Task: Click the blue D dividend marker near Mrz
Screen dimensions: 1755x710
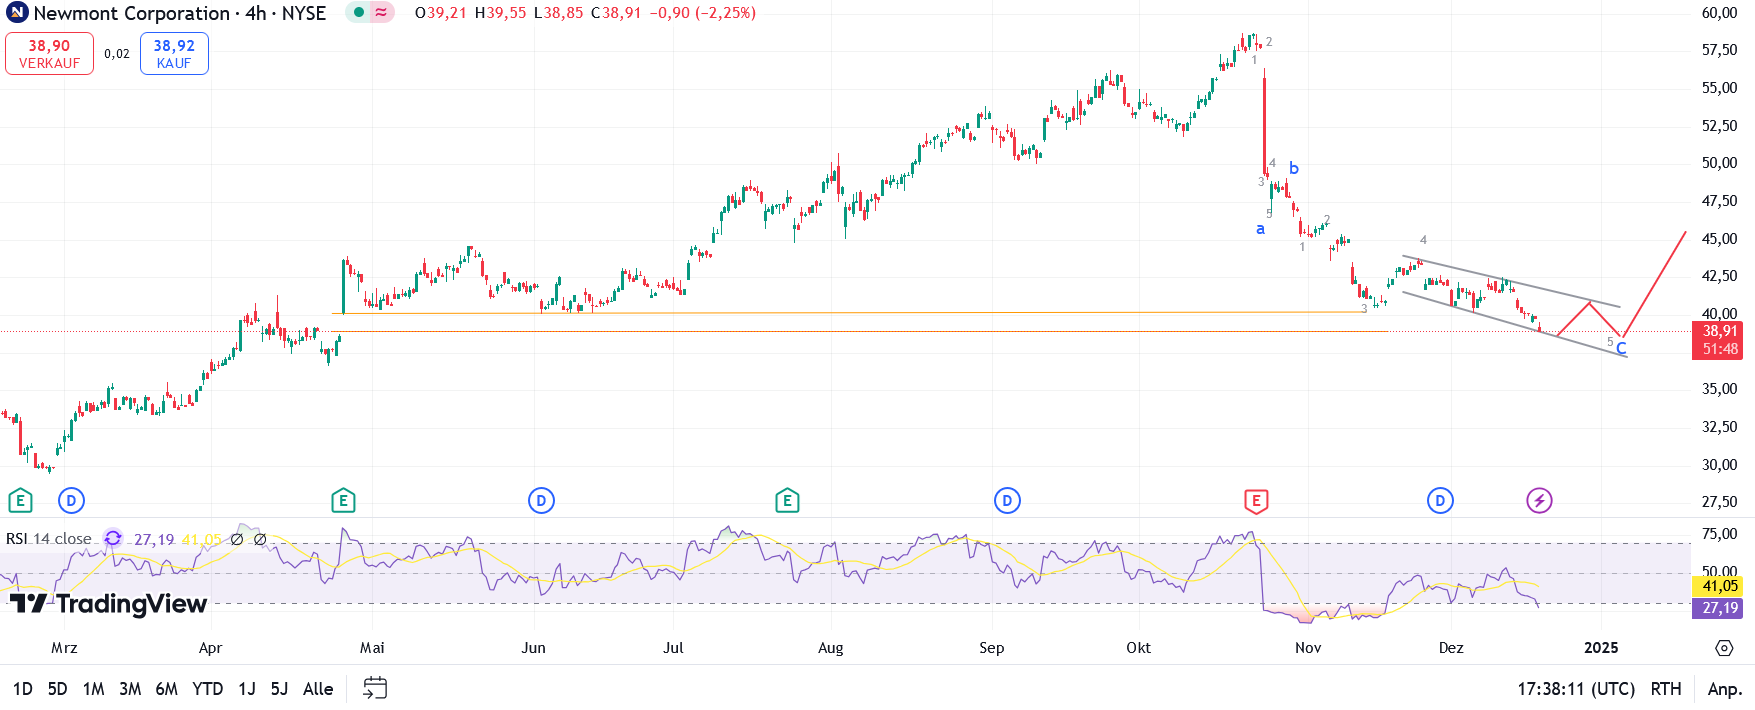Action: [x=71, y=501]
